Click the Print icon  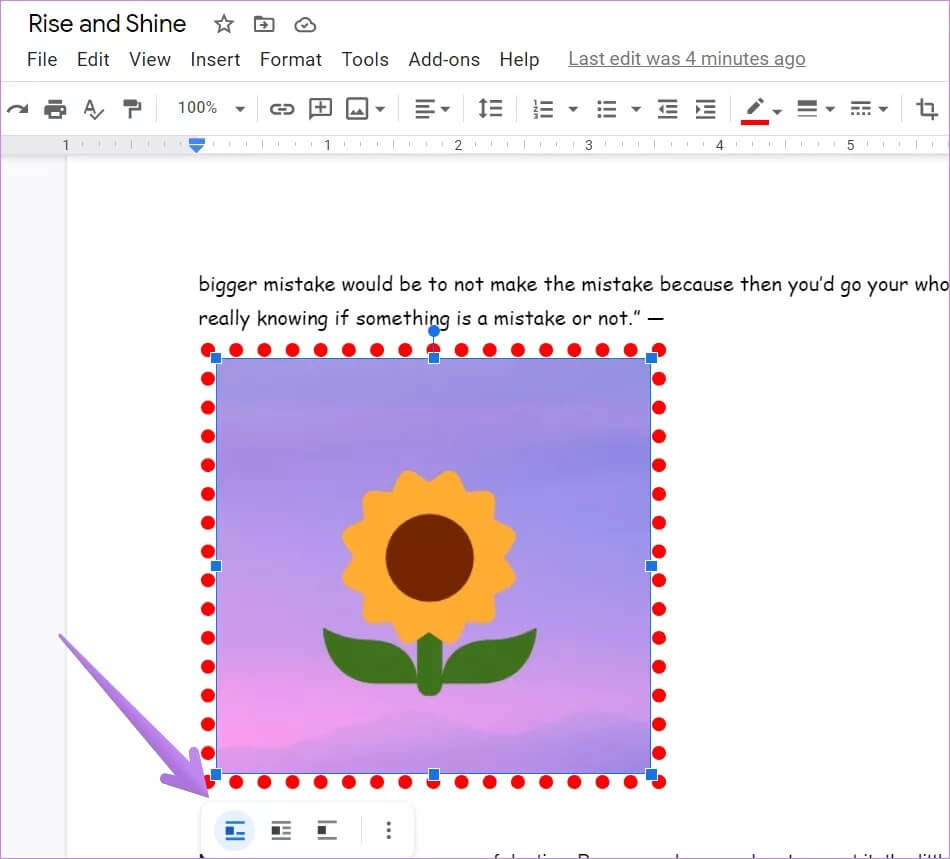(56, 109)
